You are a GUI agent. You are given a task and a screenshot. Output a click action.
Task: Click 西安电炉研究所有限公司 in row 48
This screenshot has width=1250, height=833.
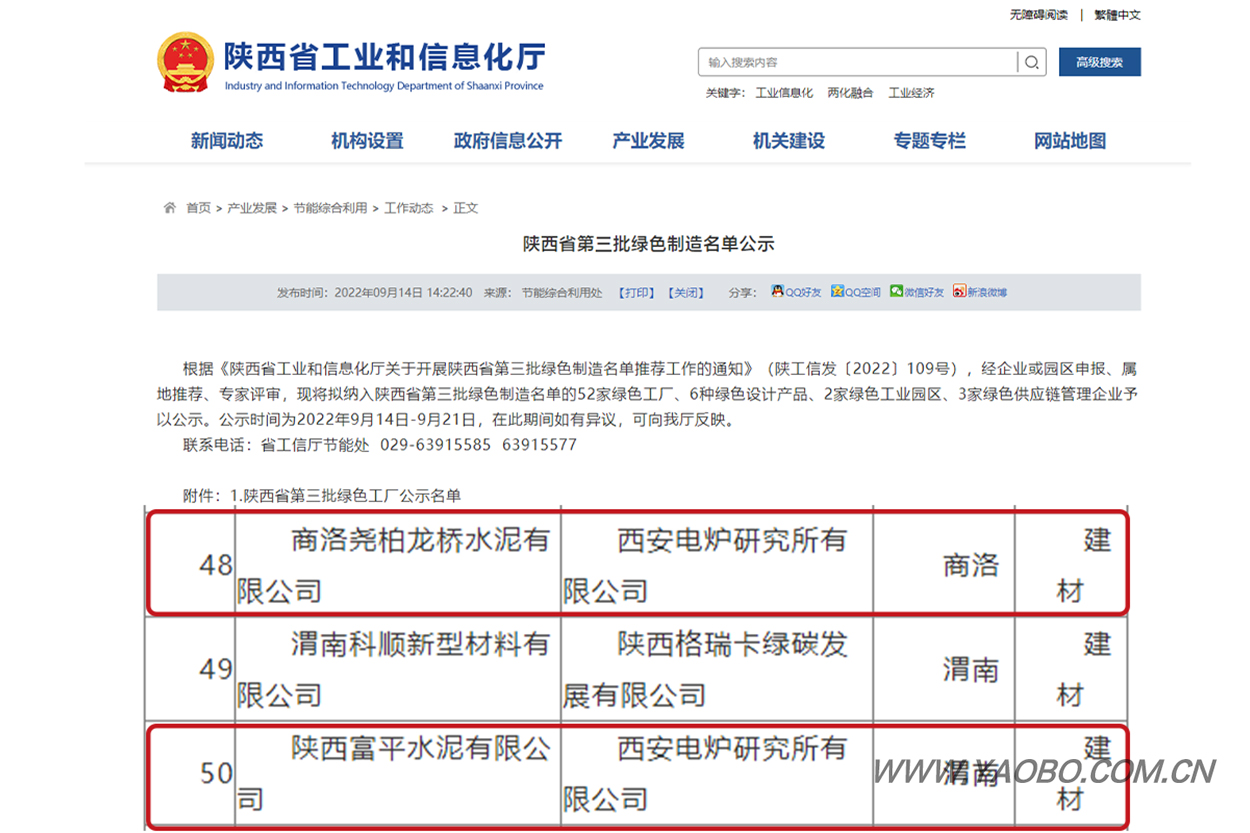point(716,565)
